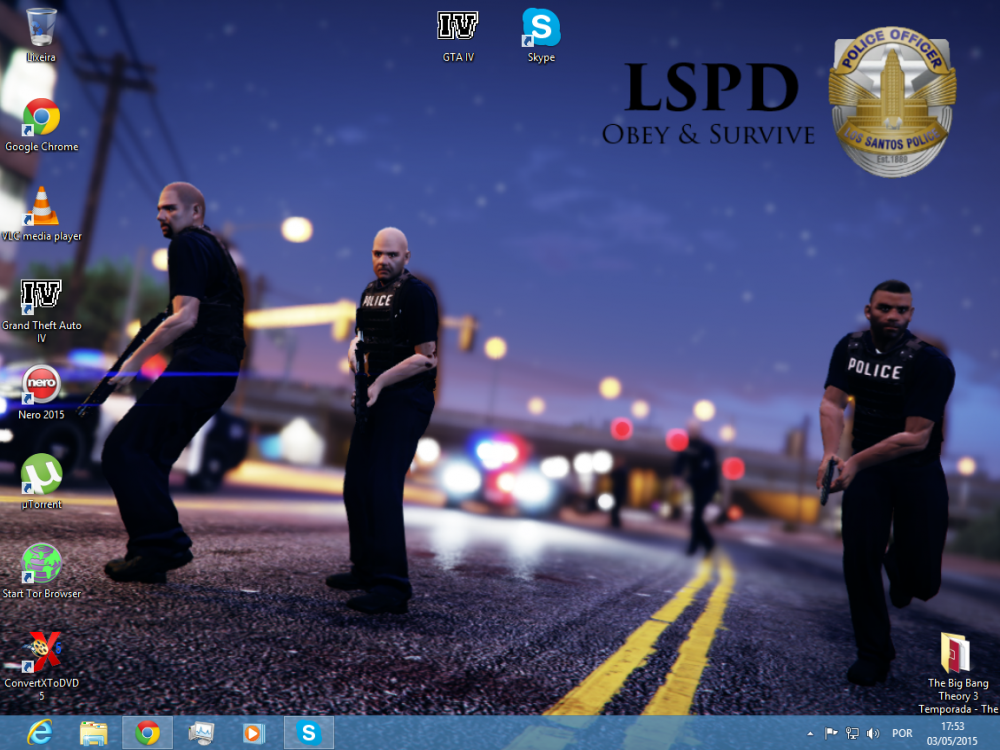This screenshot has width=1000, height=750.
Task: Select the Skype desktop shortcut
Action: 541,36
